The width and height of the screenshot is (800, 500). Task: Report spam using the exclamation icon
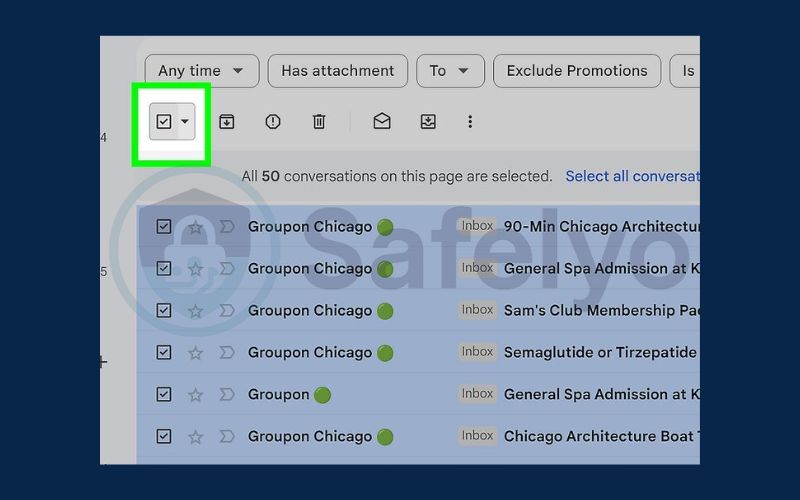tap(273, 121)
